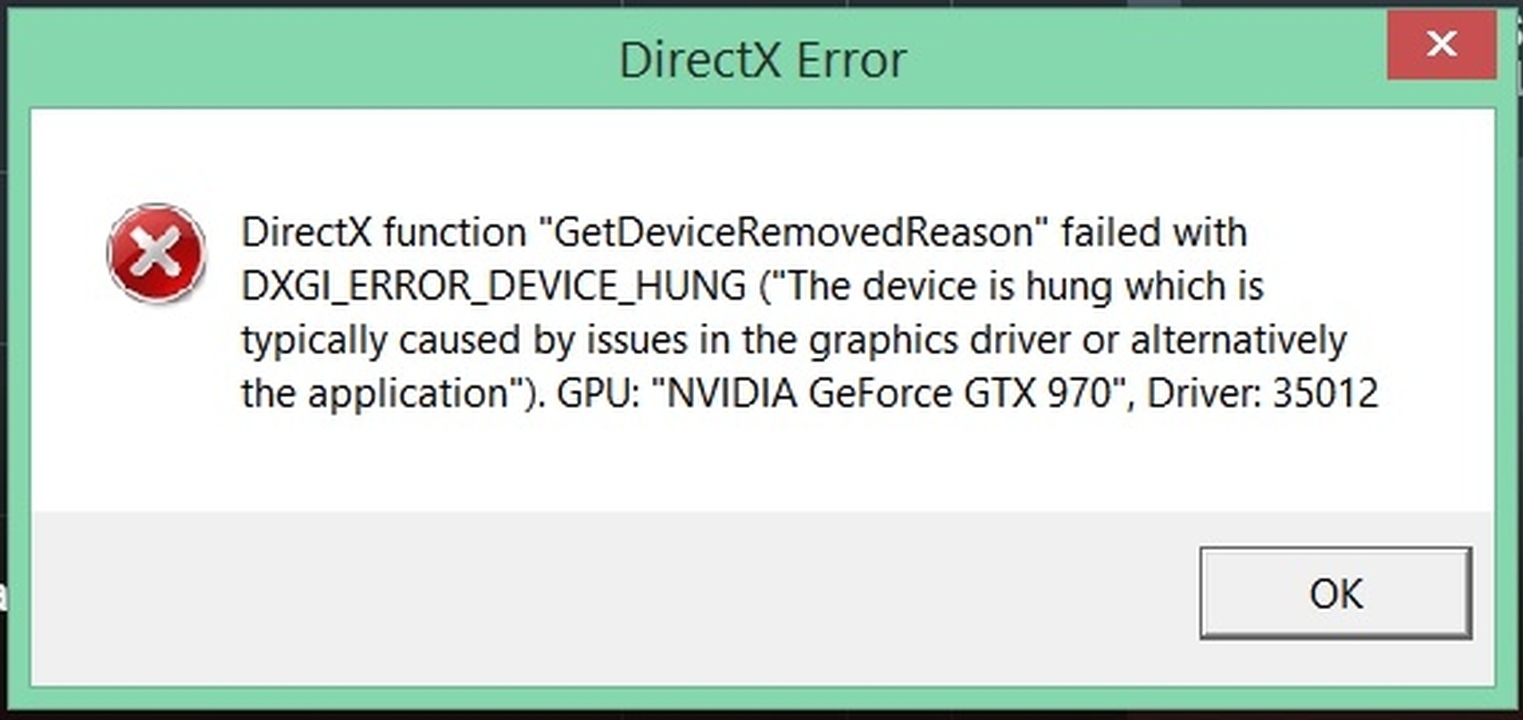The width and height of the screenshot is (1523, 720).
Task: Click the DXGI_ERROR_DEVICE_HUNG error code
Action: 493,287
